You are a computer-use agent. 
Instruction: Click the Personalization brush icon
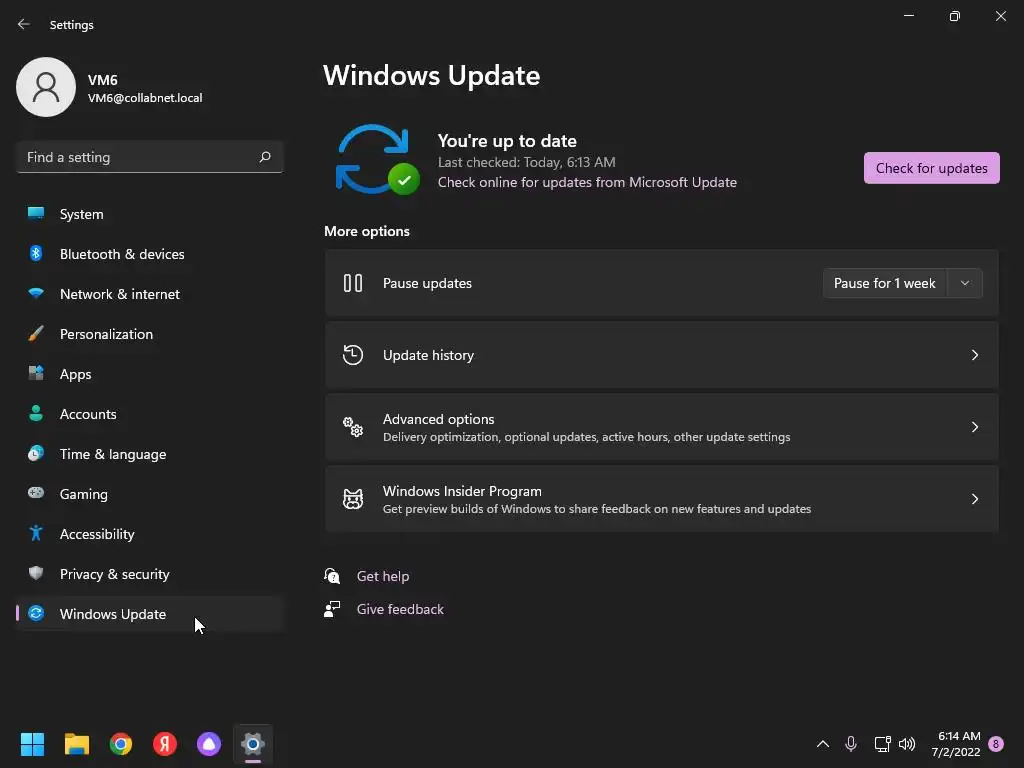[36, 333]
